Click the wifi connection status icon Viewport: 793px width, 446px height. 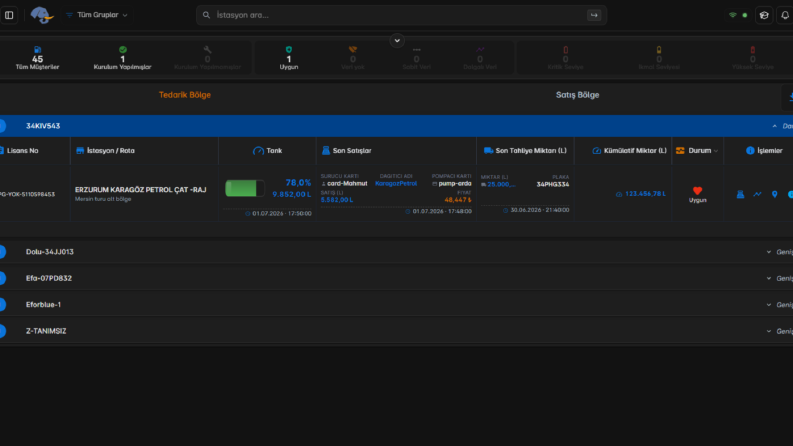coord(732,15)
